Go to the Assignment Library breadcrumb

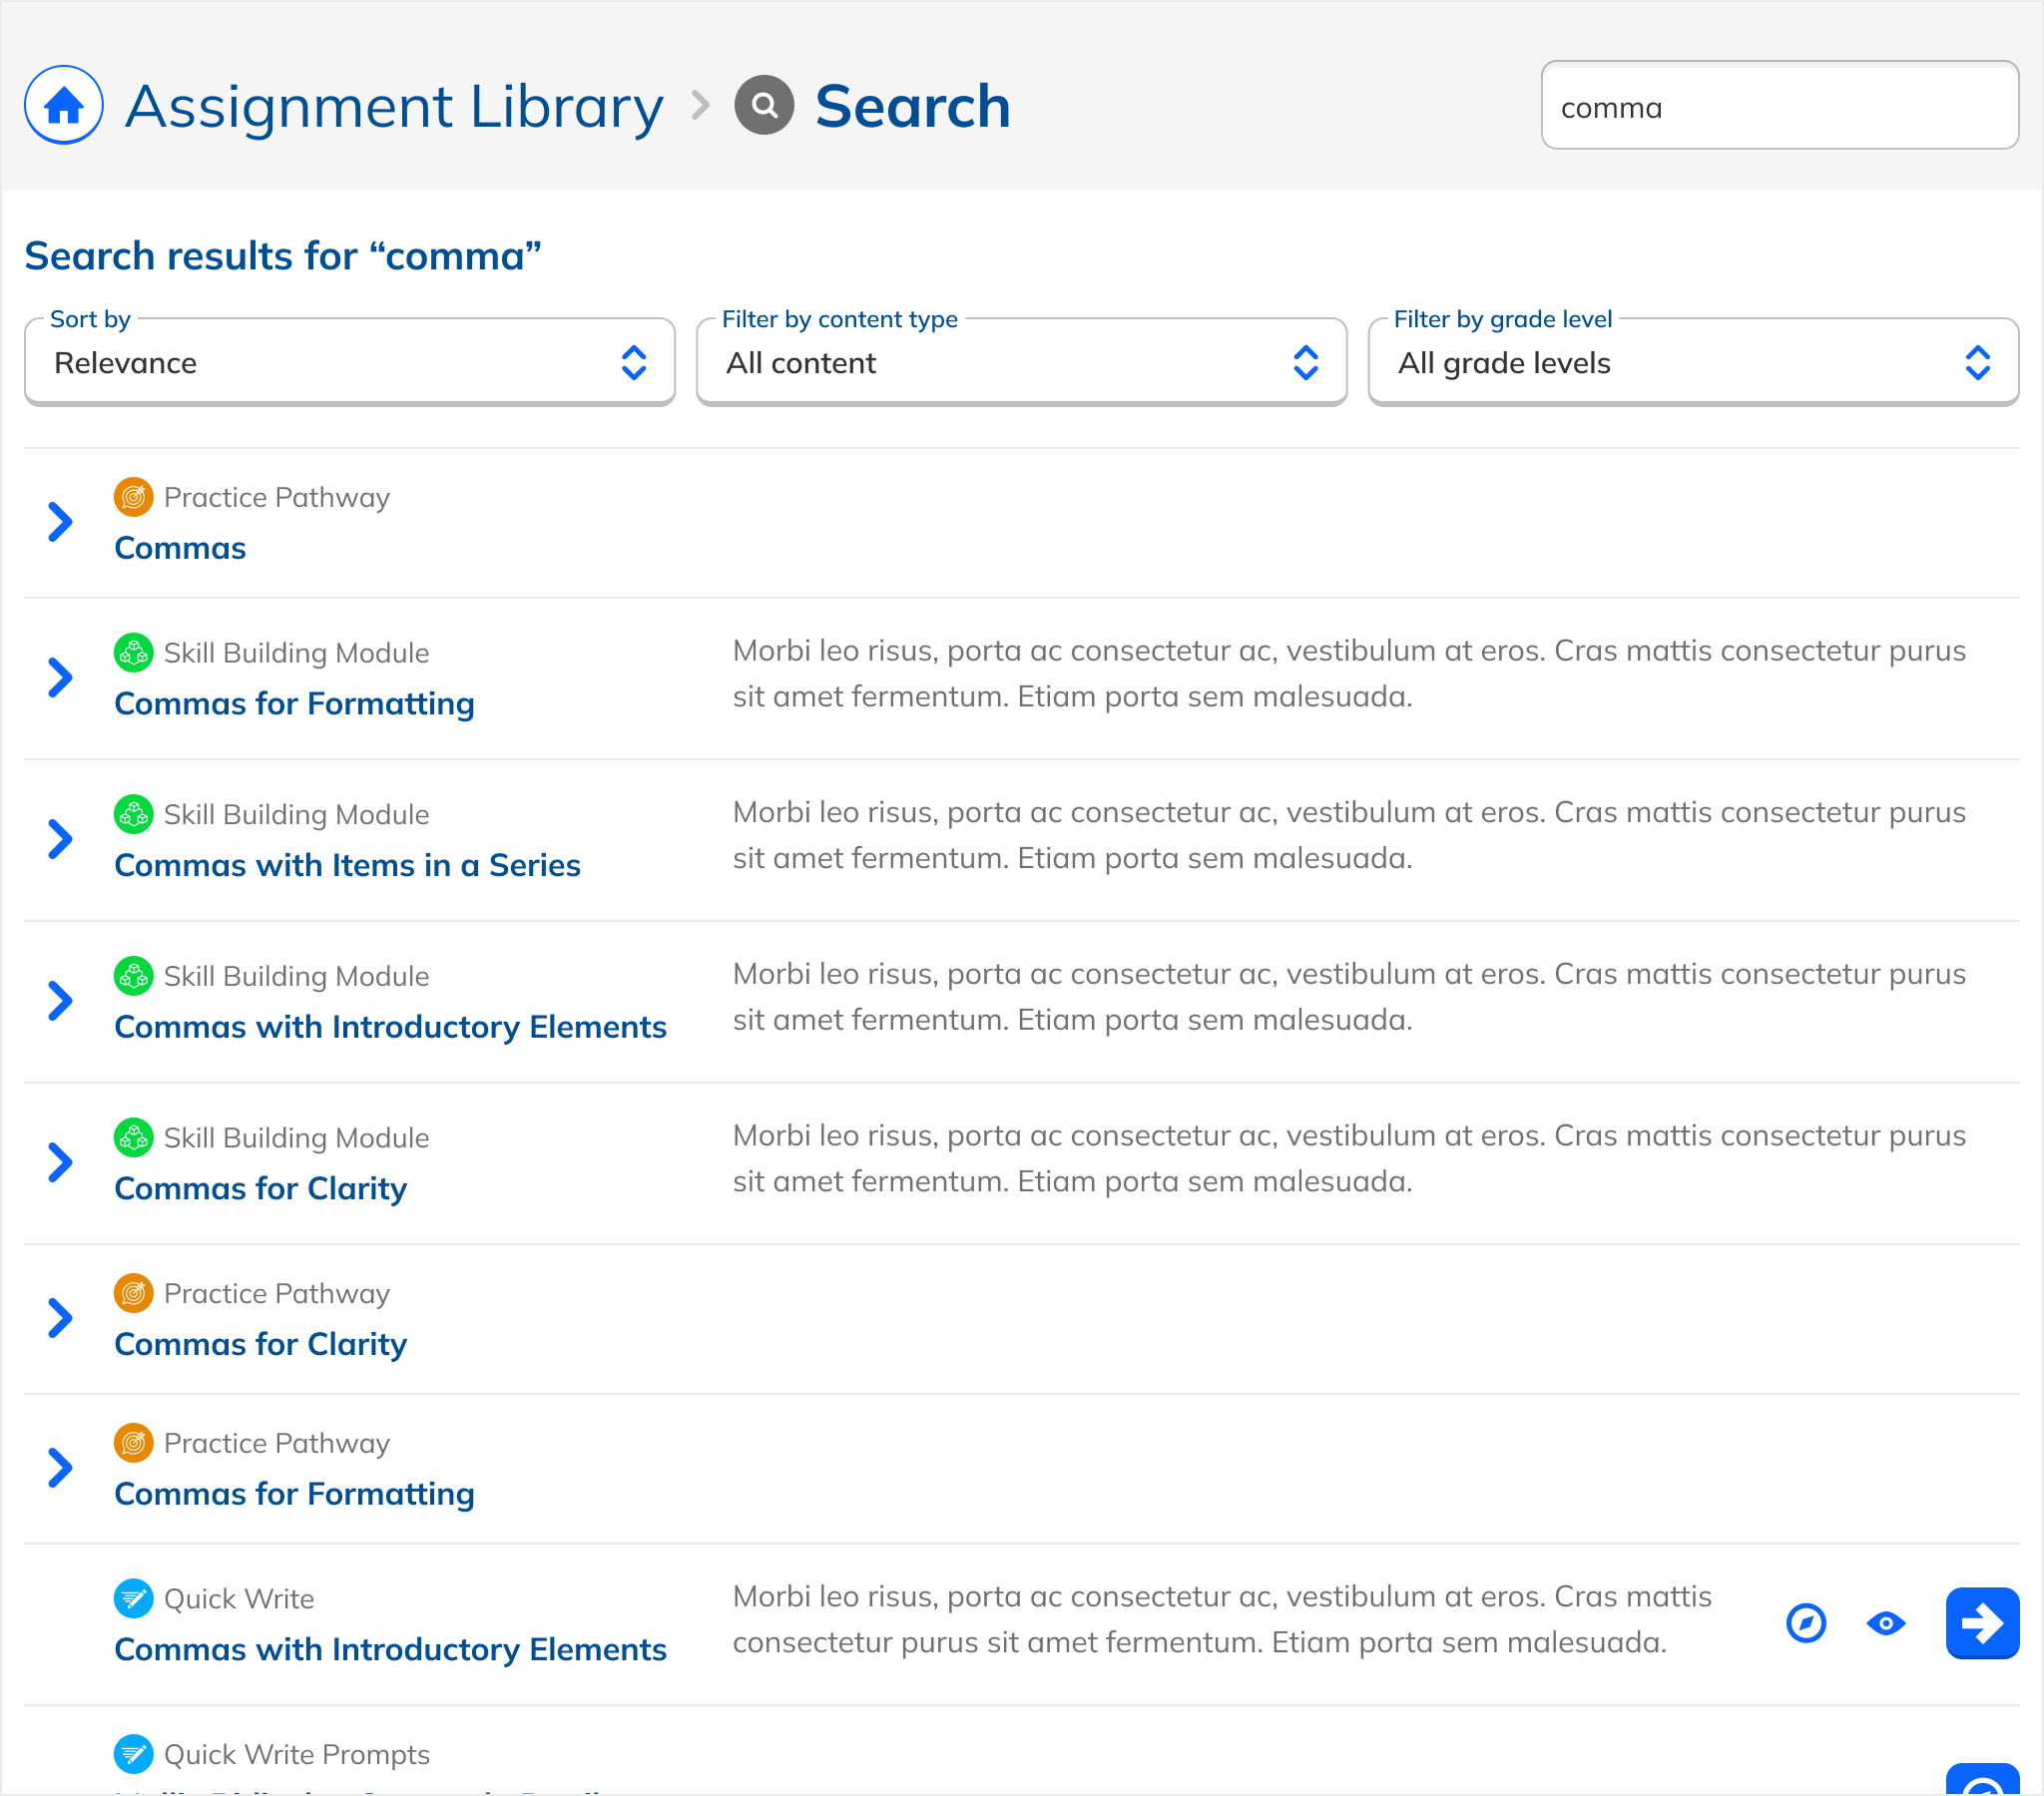point(393,106)
